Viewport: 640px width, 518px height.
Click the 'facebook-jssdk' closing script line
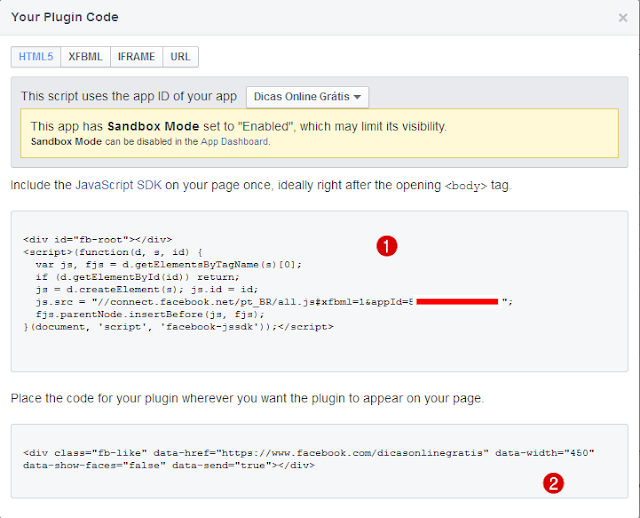point(178,327)
